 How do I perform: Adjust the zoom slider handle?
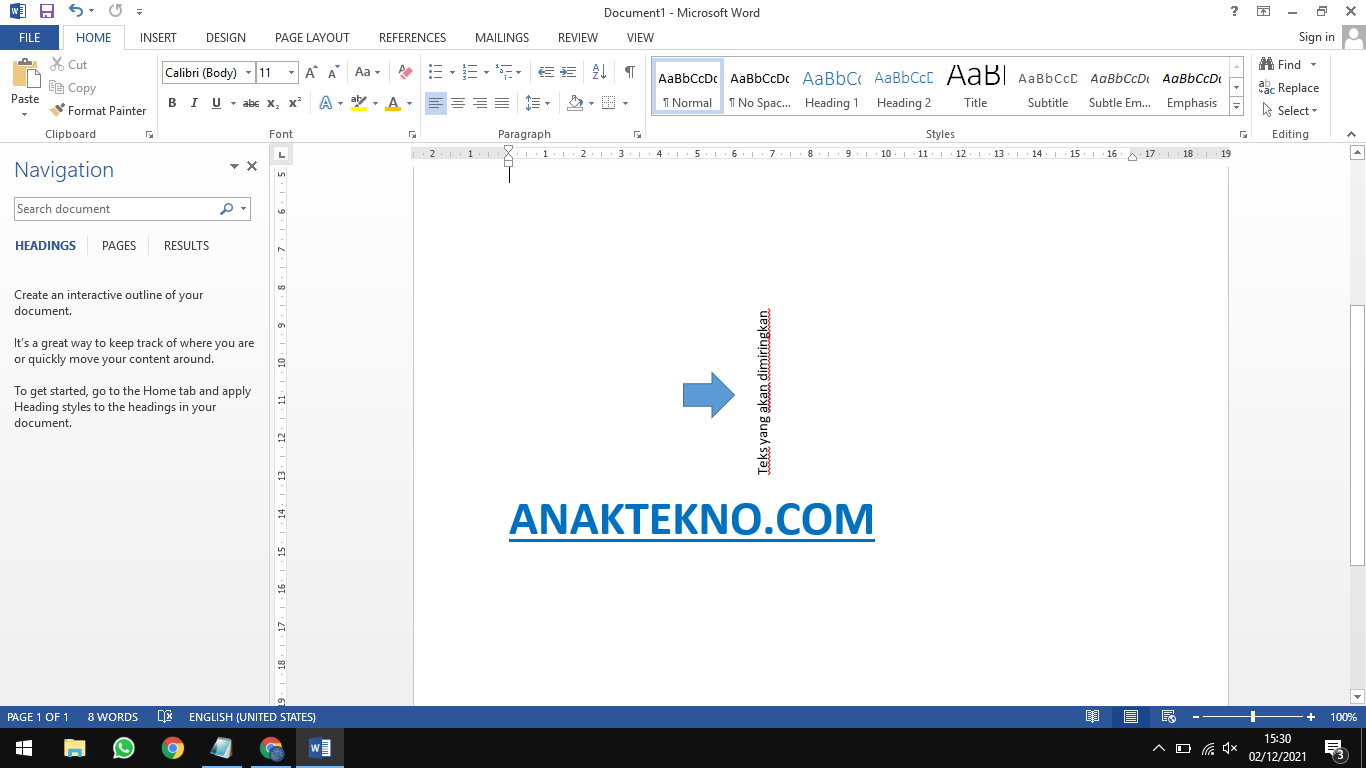(x=1253, y=717)
